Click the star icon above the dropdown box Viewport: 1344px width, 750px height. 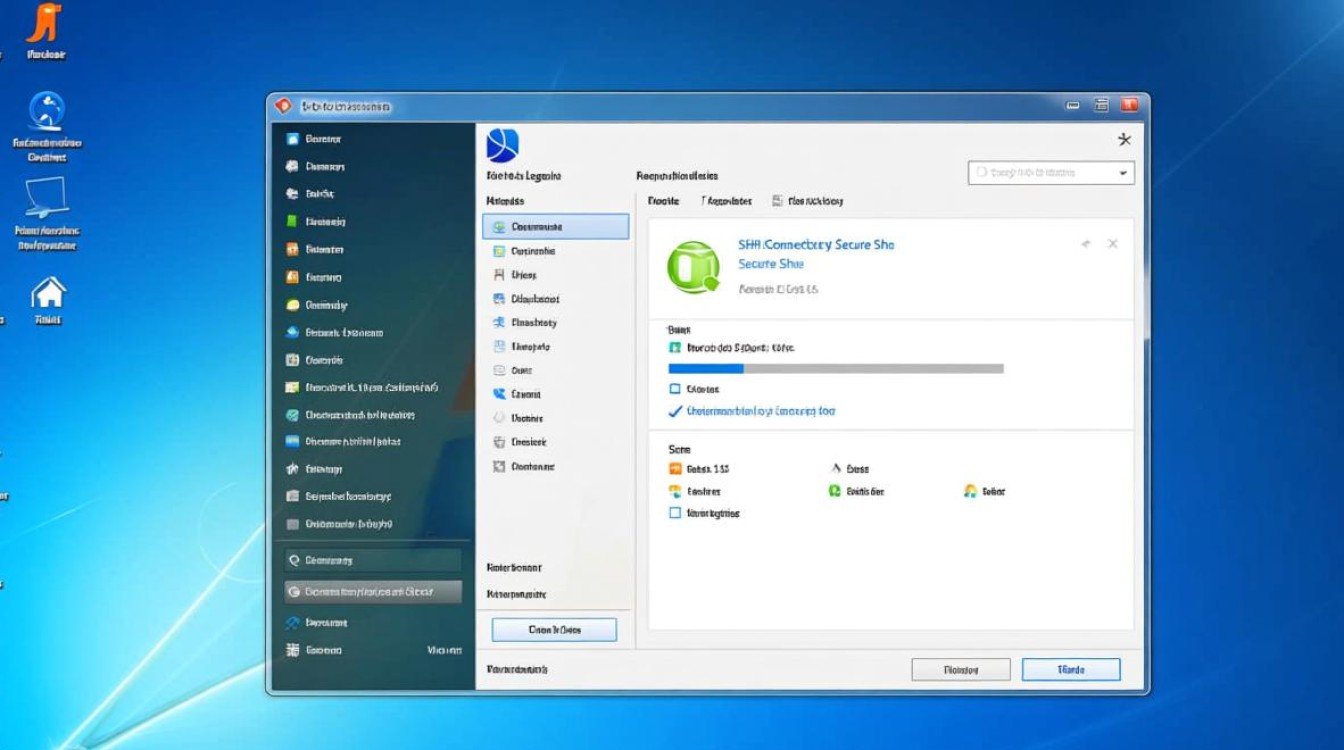[1124, 140]
